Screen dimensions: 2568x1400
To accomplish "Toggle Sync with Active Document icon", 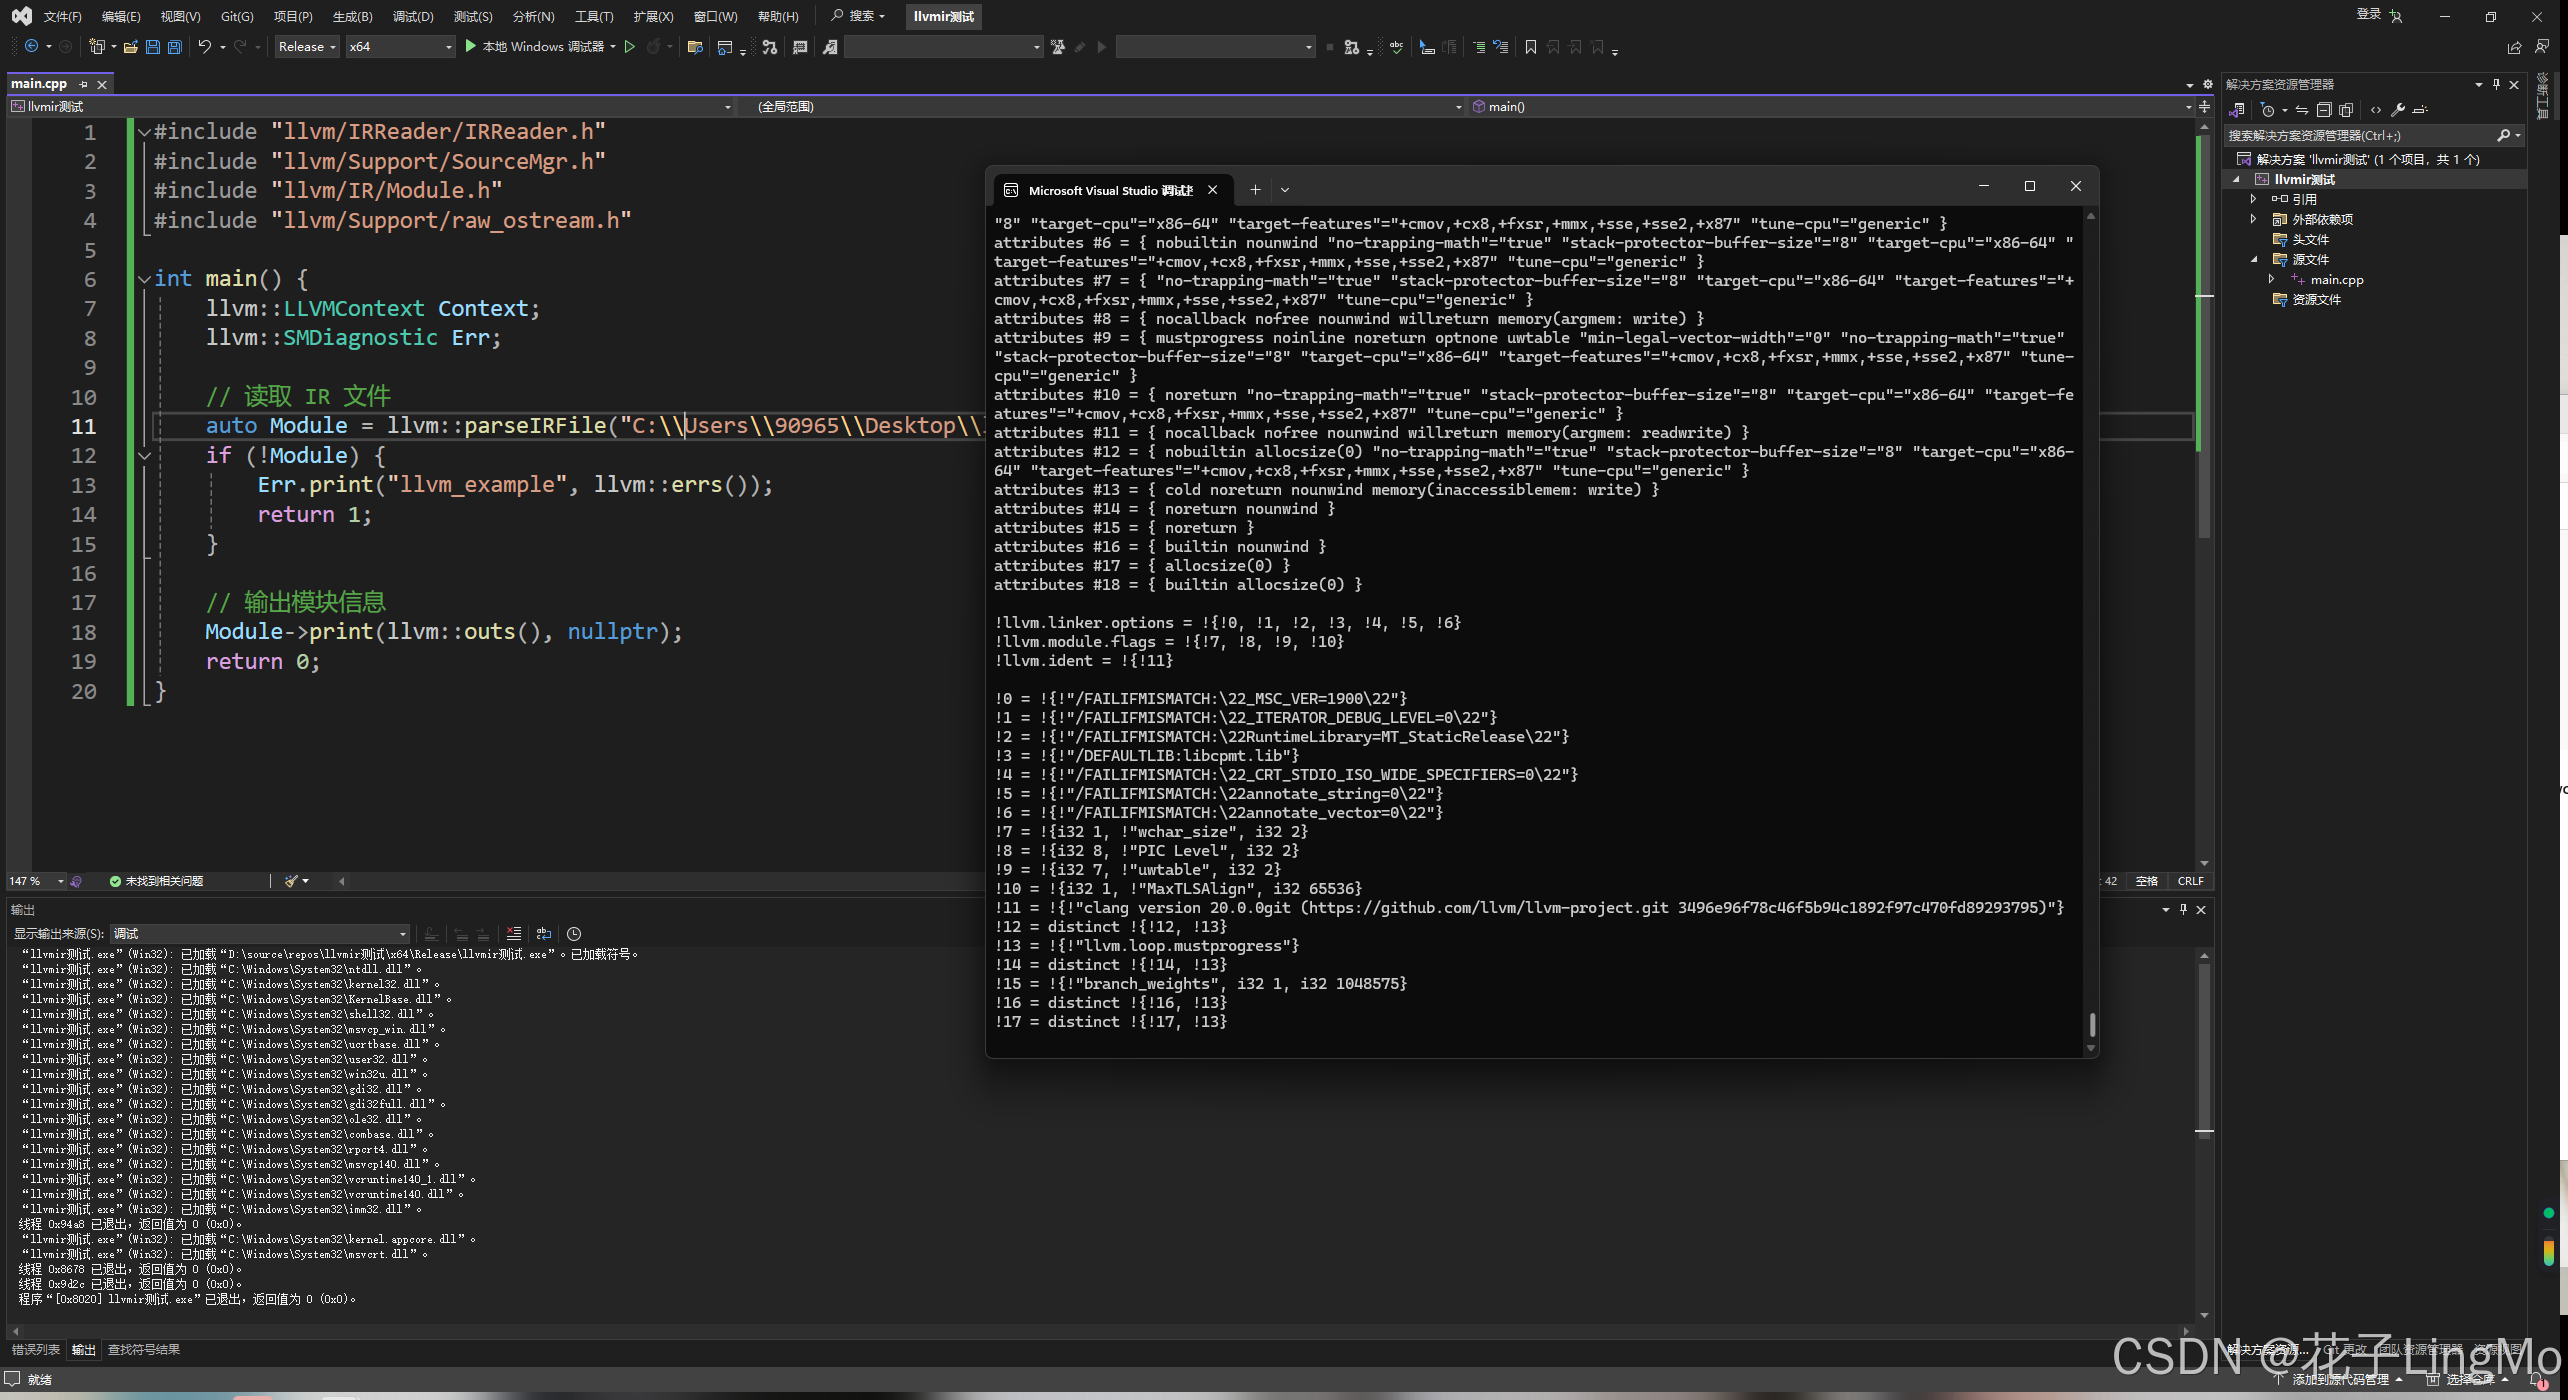I will 2302,110.
